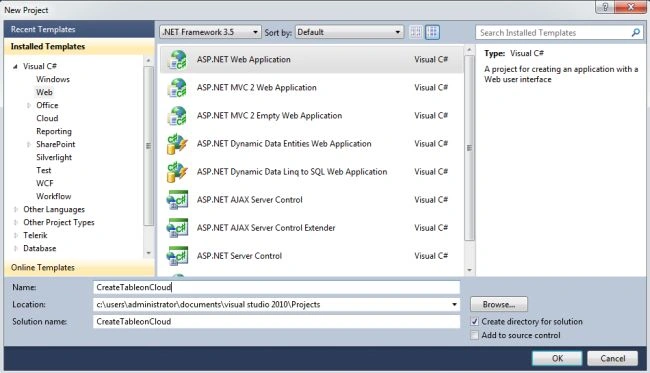Select the WCF category
The height and width of the screenshot is (373, 650).
[x=44, y=183]
